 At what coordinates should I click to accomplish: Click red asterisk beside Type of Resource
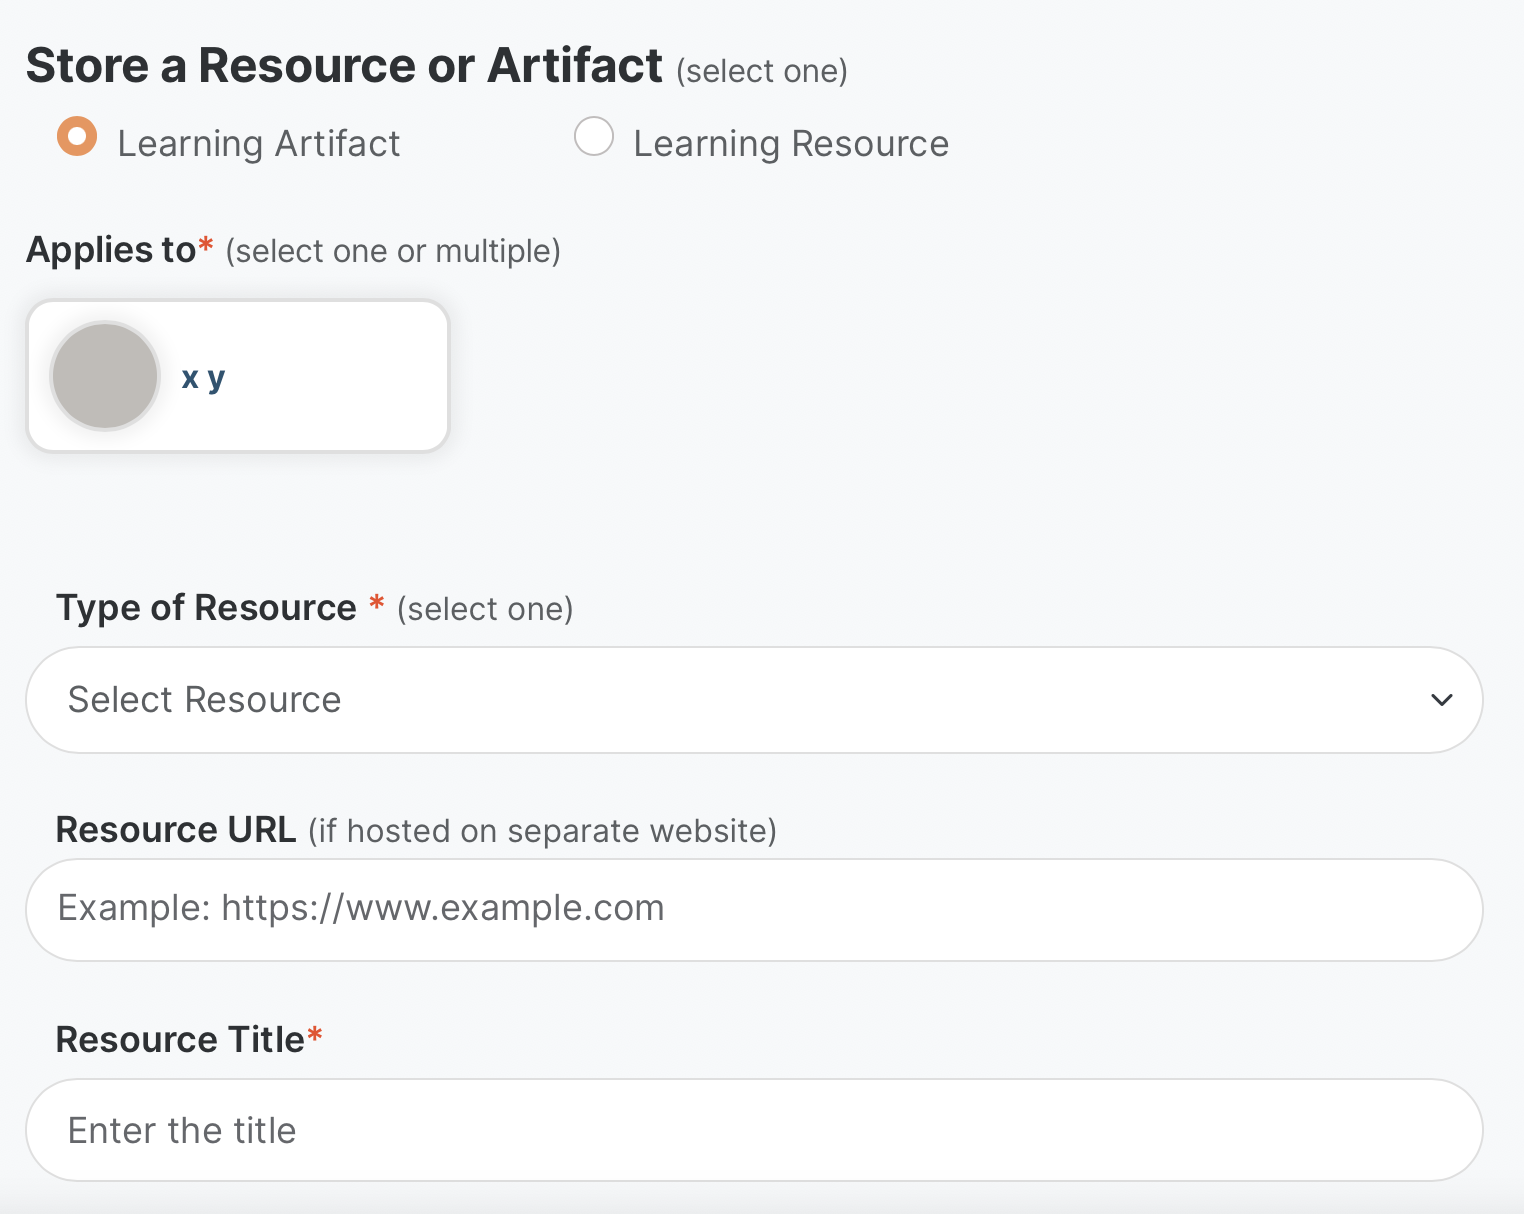pos(377,603)
